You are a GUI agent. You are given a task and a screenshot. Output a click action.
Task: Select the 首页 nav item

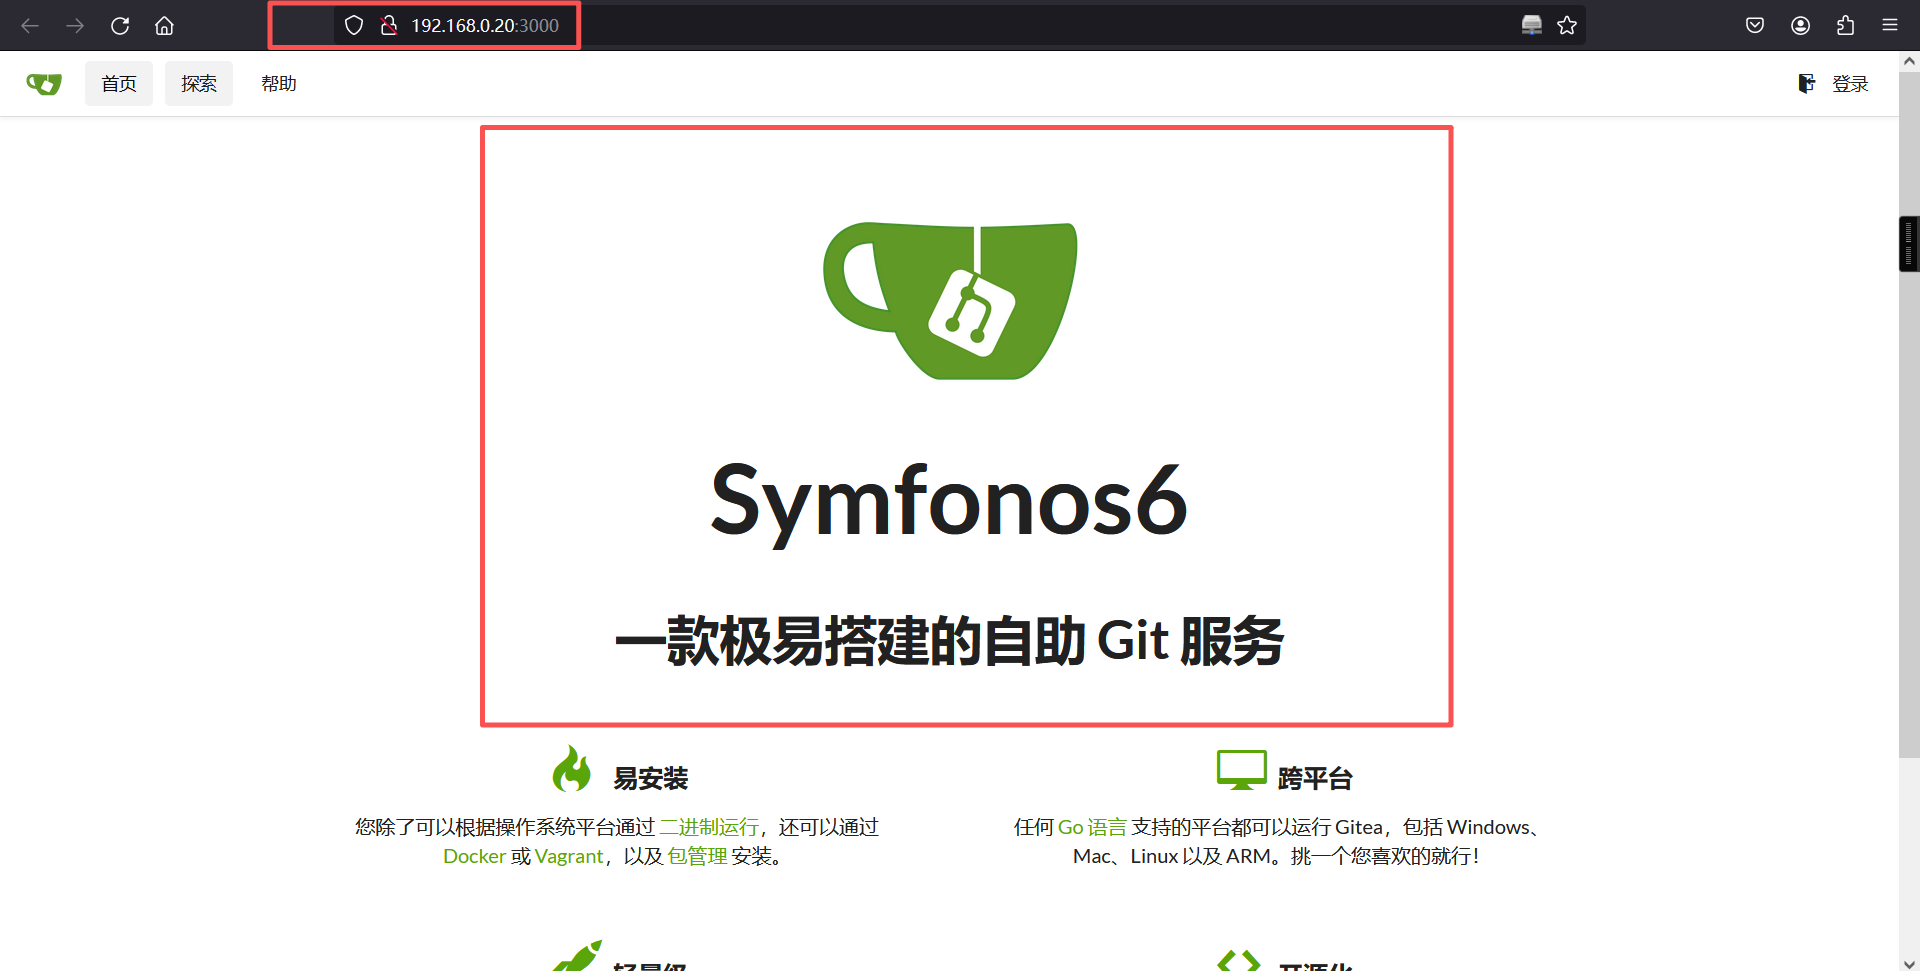[119, 84]
